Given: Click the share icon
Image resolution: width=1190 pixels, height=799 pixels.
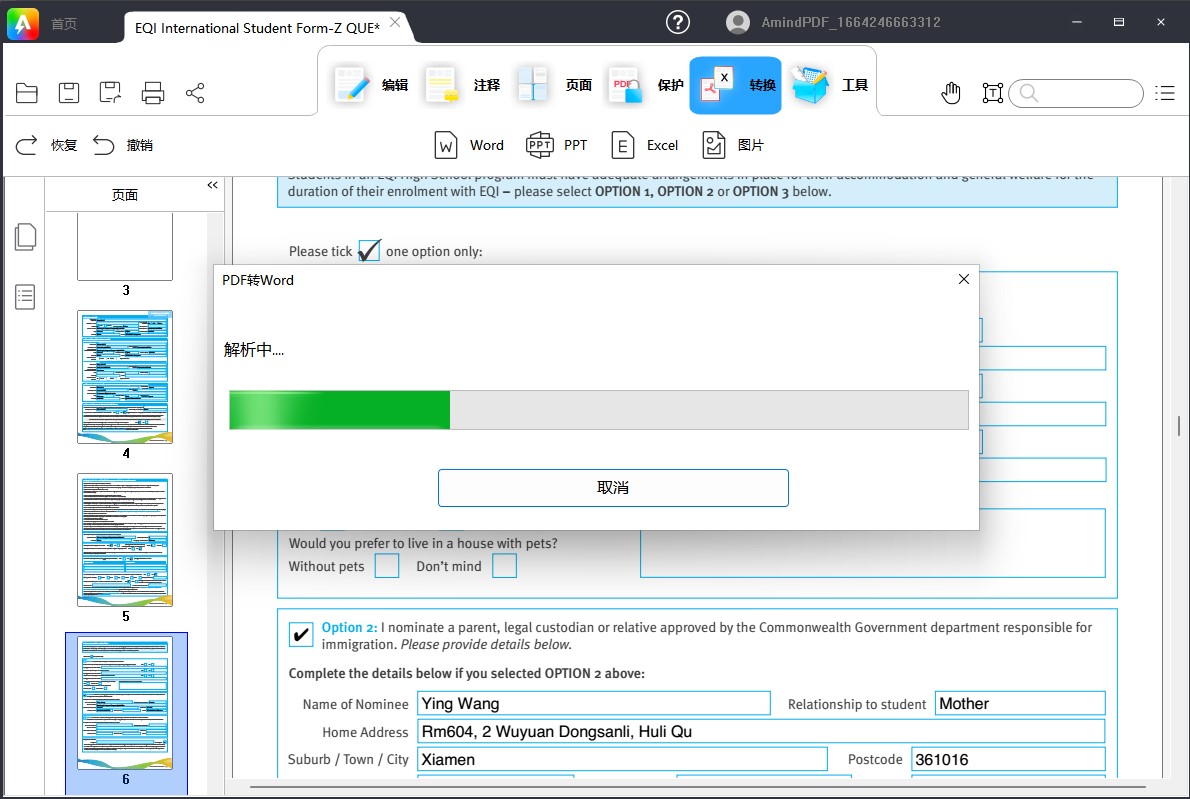Looking at the screenshot, I should pos(195,93).
